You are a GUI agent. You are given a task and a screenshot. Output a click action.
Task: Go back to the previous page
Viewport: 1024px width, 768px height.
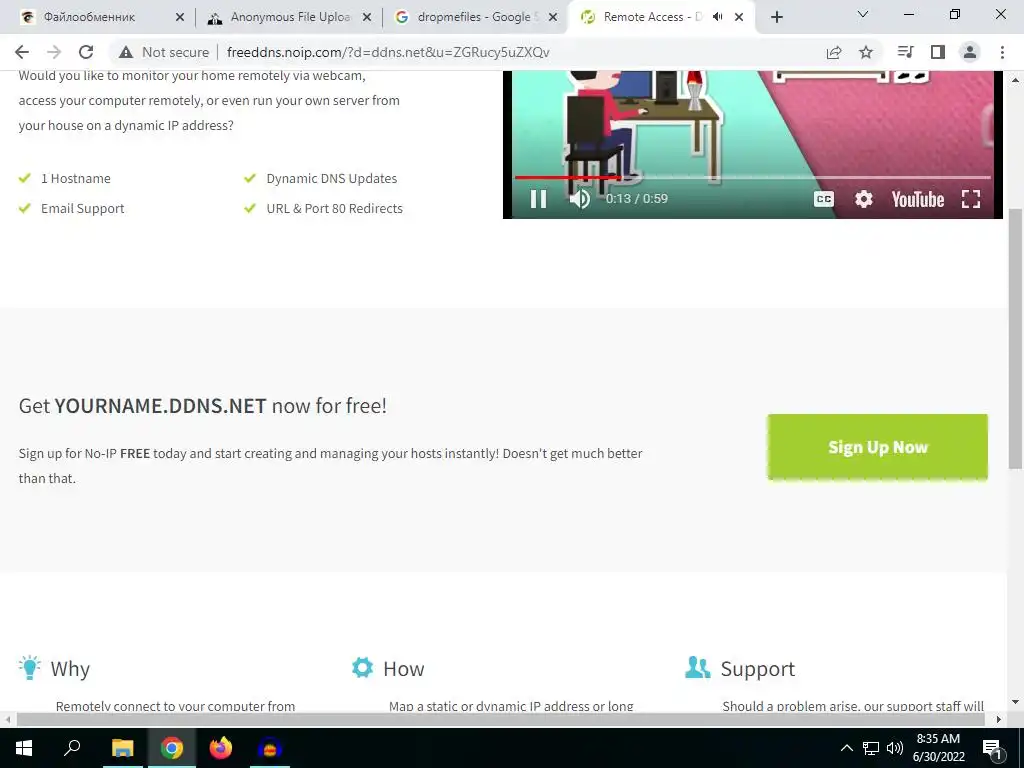click(x=22, y=52)
